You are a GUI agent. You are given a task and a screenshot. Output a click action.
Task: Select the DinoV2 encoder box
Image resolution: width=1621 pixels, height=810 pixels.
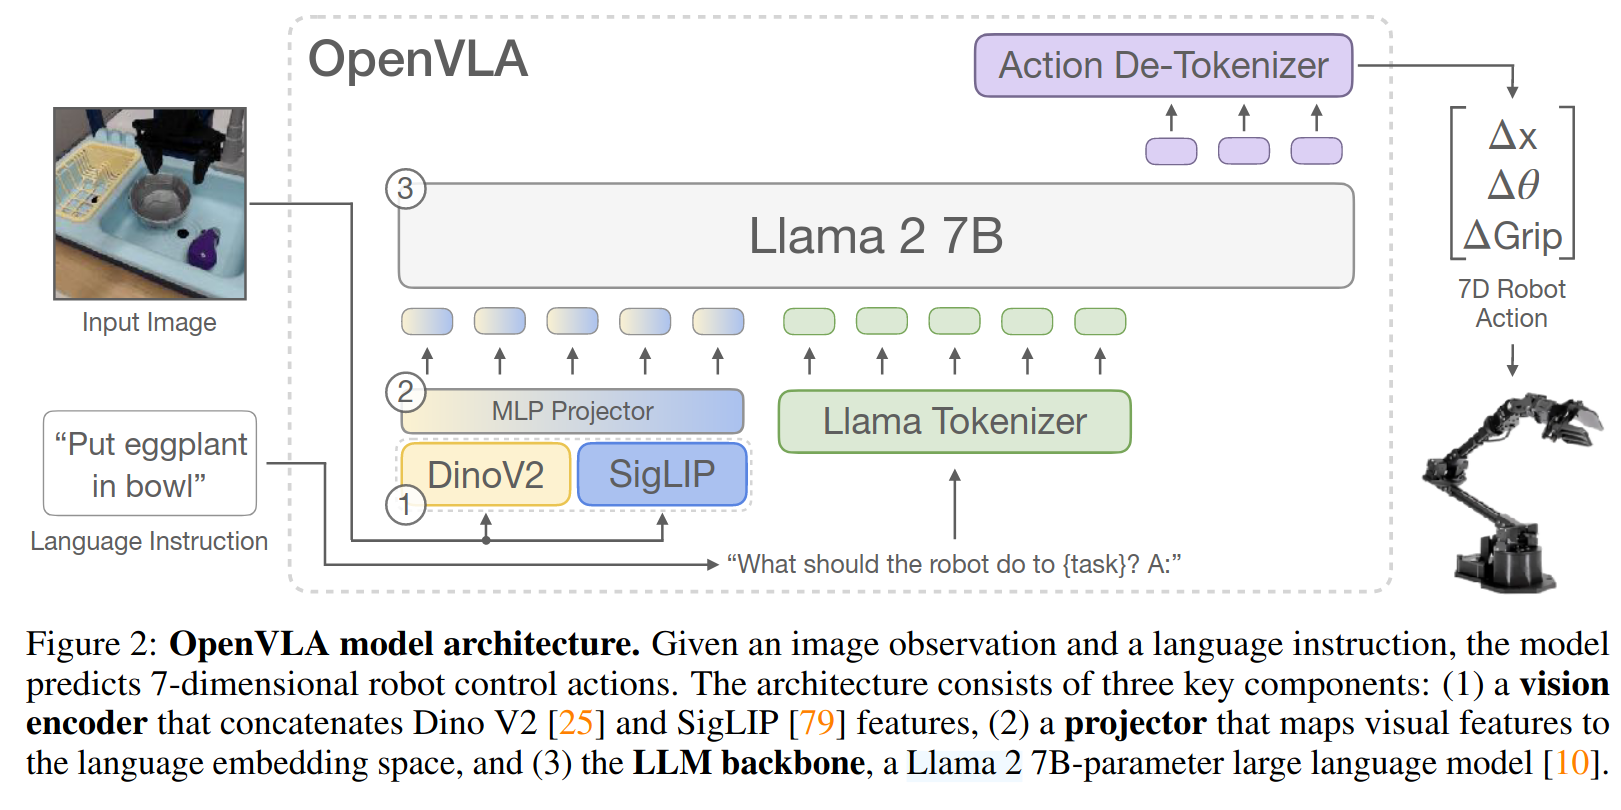pyautogui.click(x=485, y=474)
